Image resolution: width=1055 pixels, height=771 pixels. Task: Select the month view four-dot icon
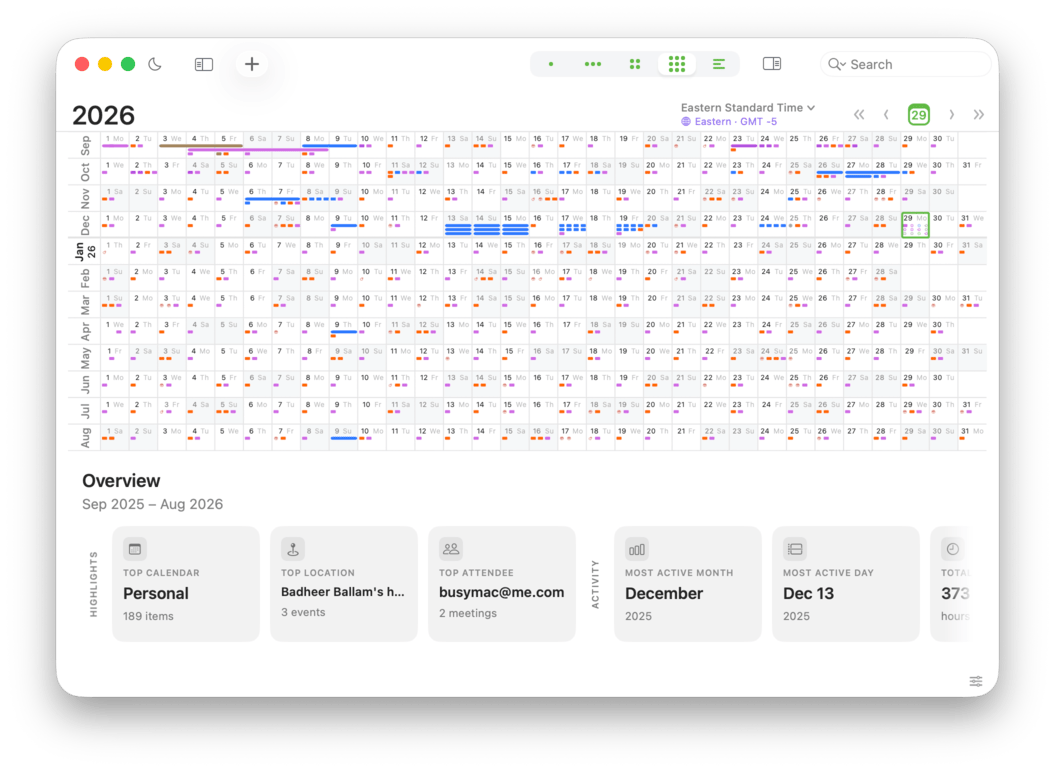(635, 64)
